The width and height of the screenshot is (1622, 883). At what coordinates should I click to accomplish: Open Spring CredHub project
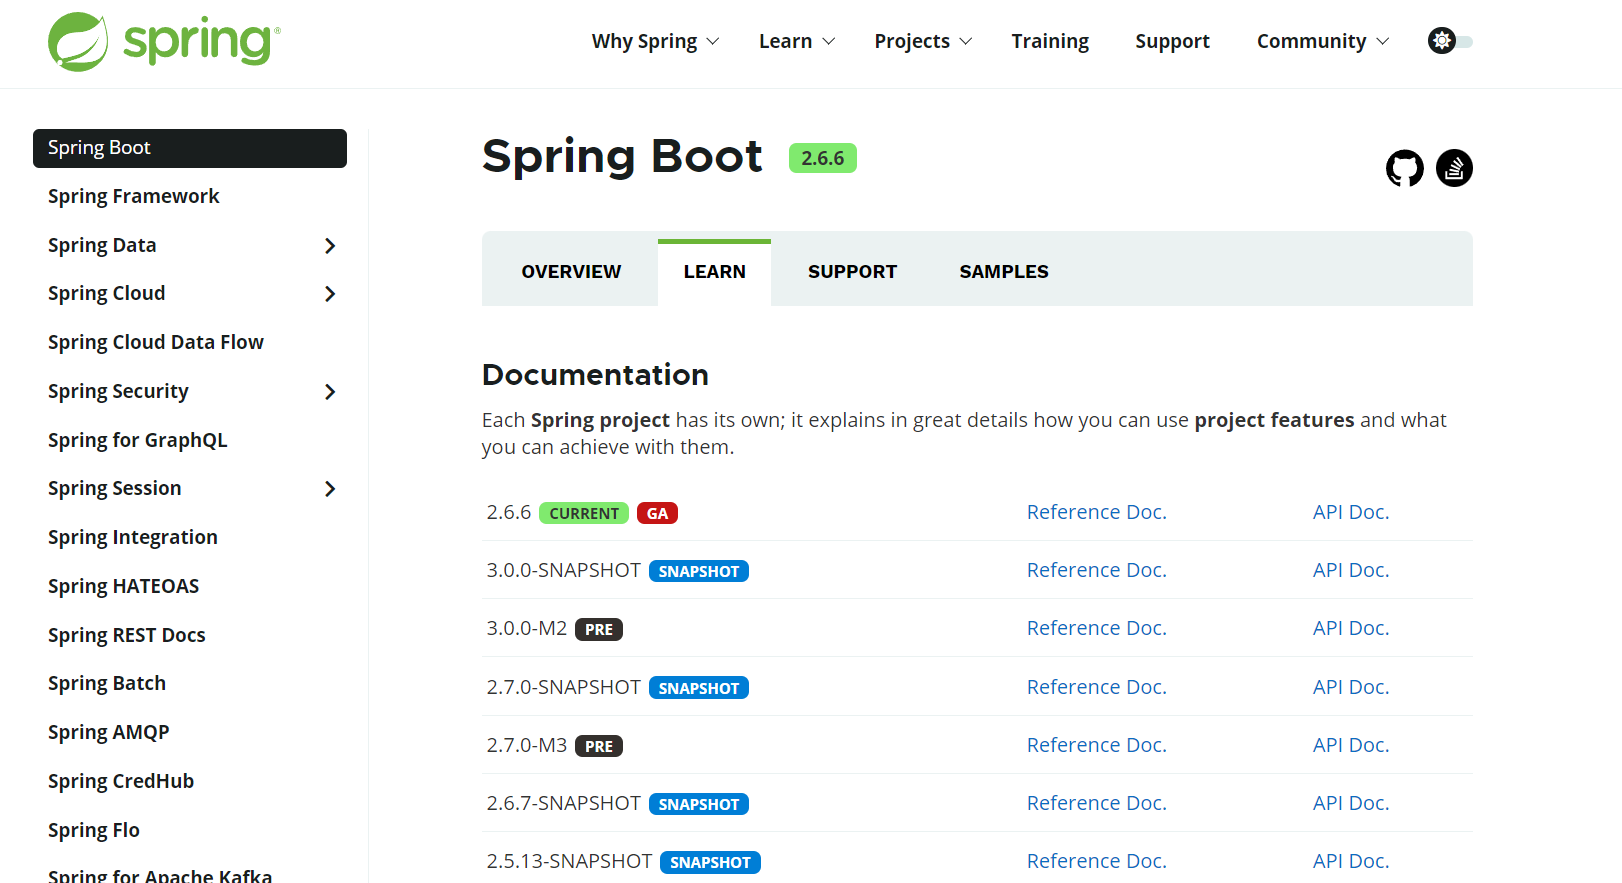[121, 782]
